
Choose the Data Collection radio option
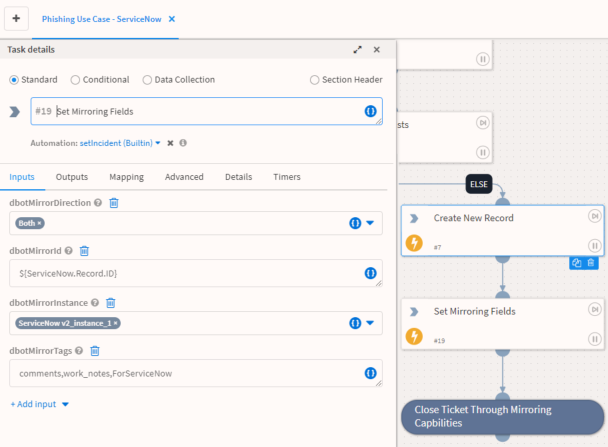148,80
